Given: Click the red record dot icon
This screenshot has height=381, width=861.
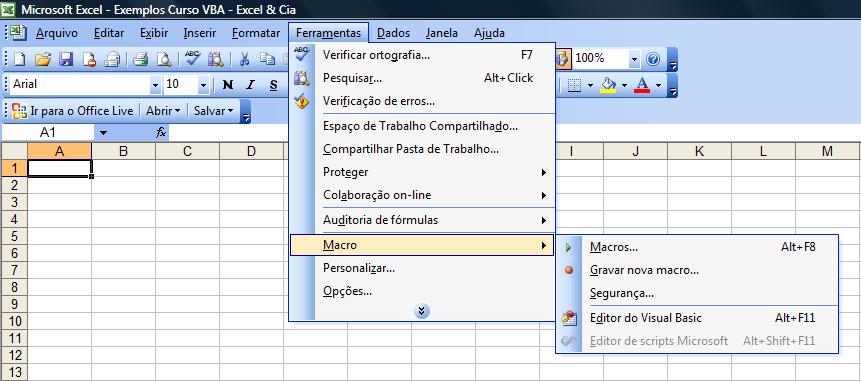Looking at the screenshot, I should (x=569, y=270).
